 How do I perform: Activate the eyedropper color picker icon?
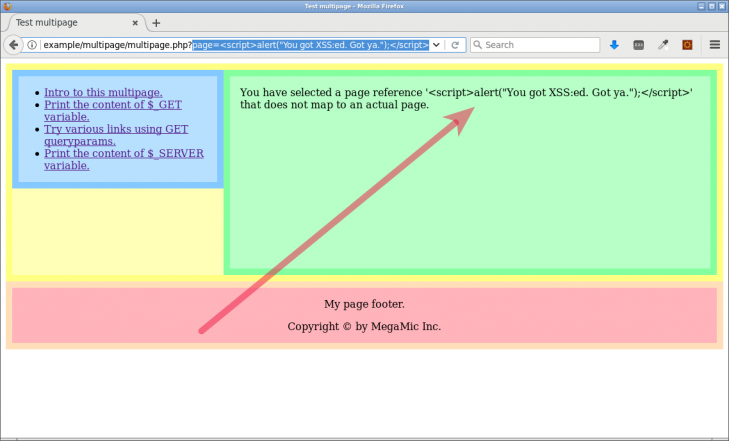[663, 45]
